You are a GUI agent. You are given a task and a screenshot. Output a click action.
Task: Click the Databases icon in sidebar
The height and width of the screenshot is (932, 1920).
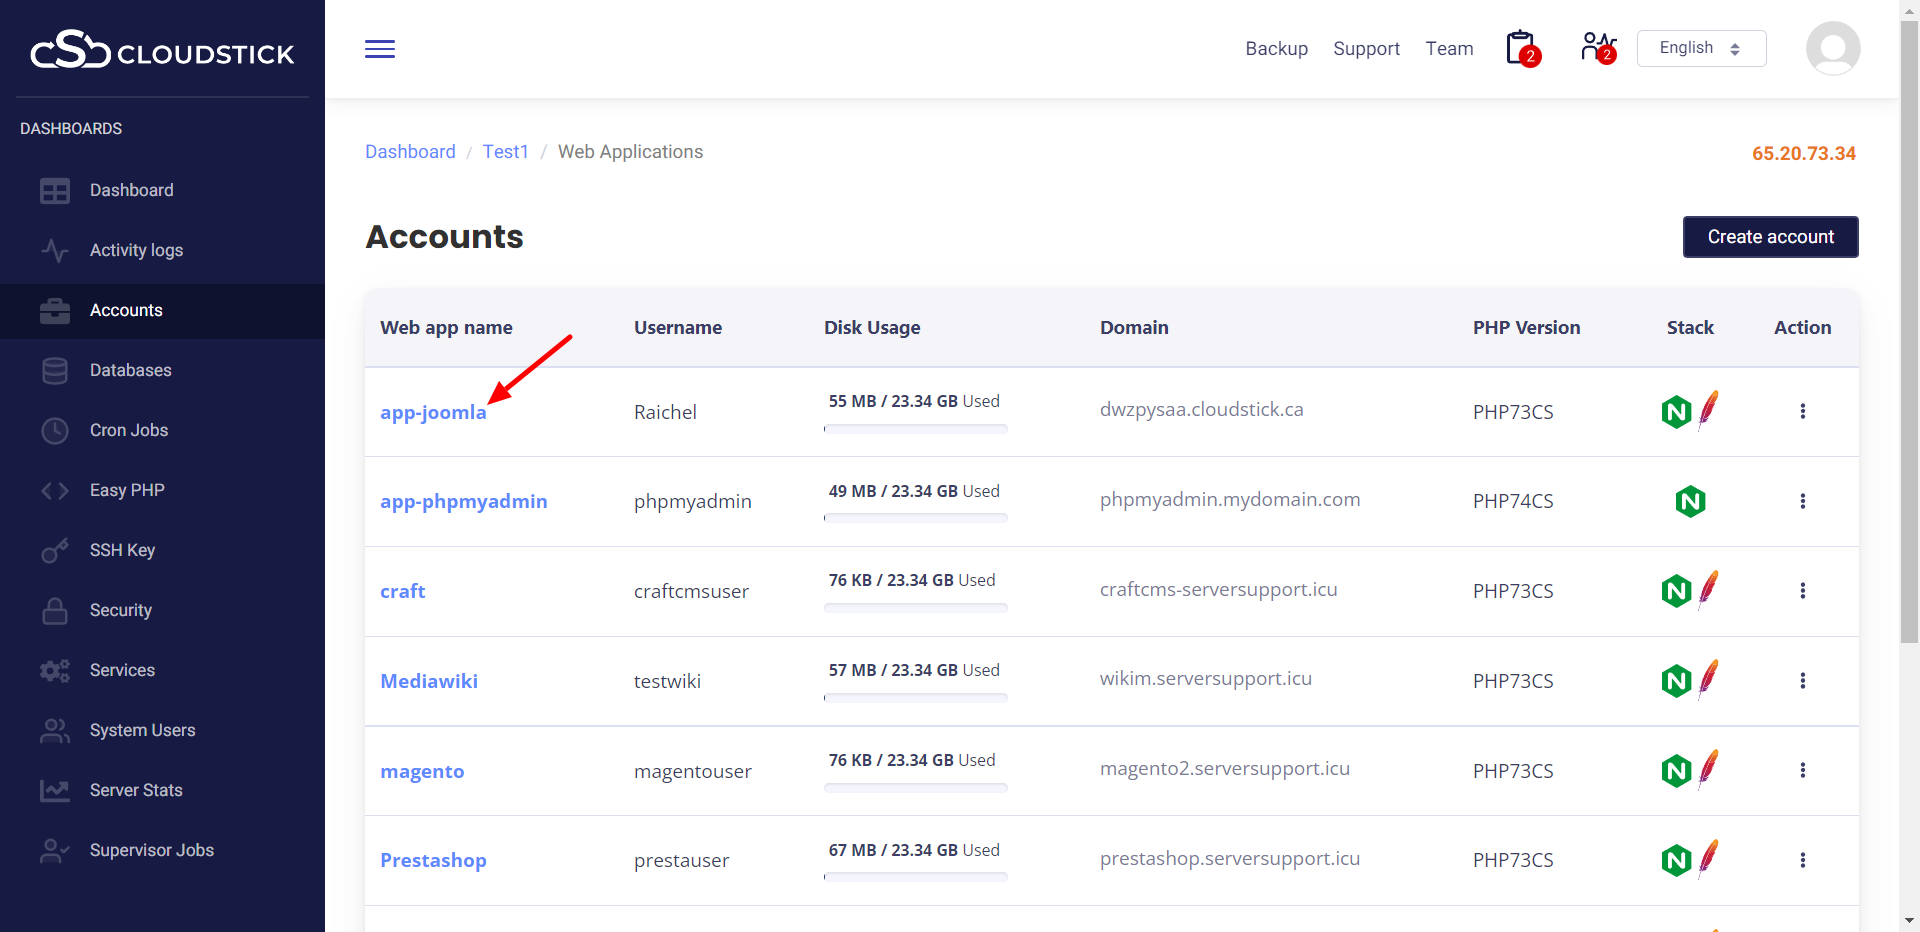(55, 371)
